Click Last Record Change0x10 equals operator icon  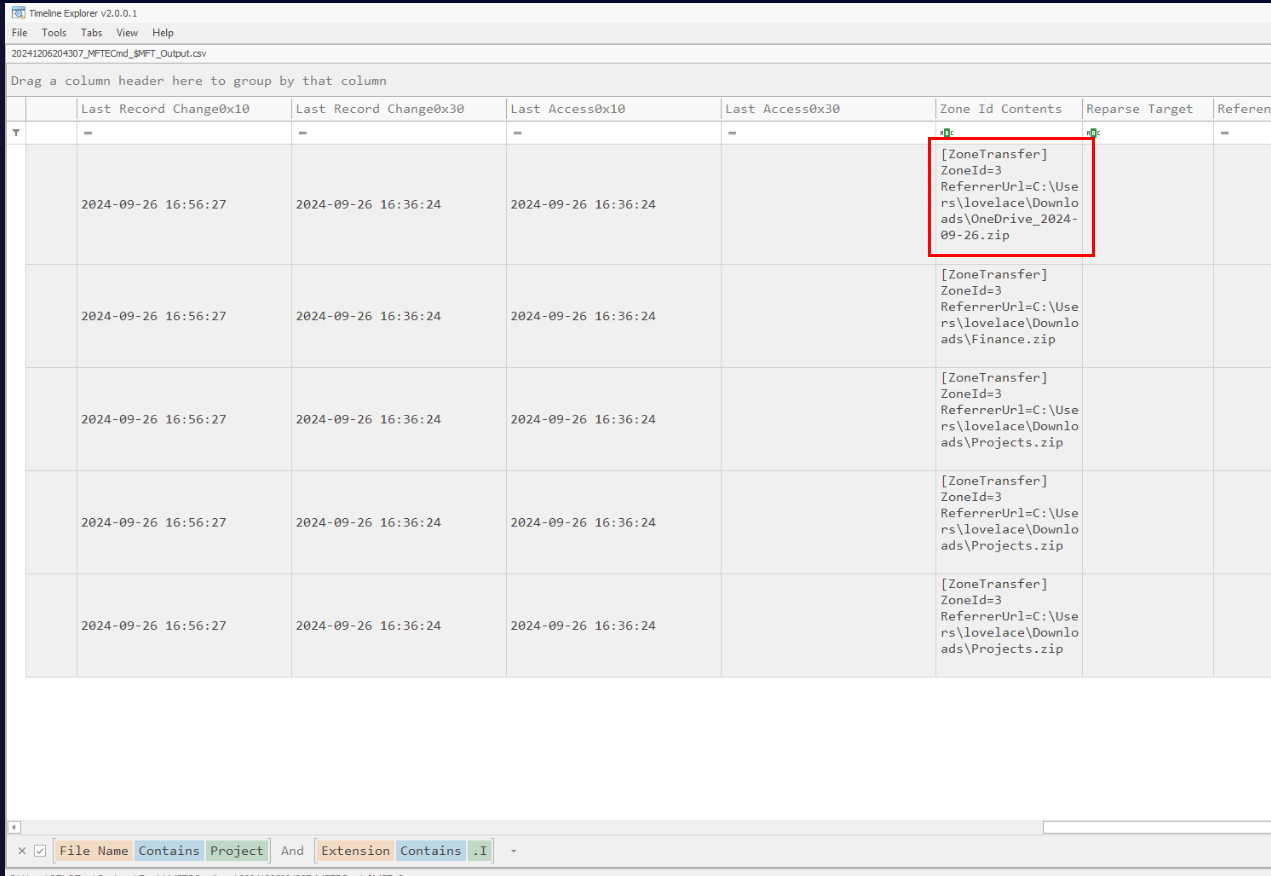pyautogui.click(x=88, y=133)
